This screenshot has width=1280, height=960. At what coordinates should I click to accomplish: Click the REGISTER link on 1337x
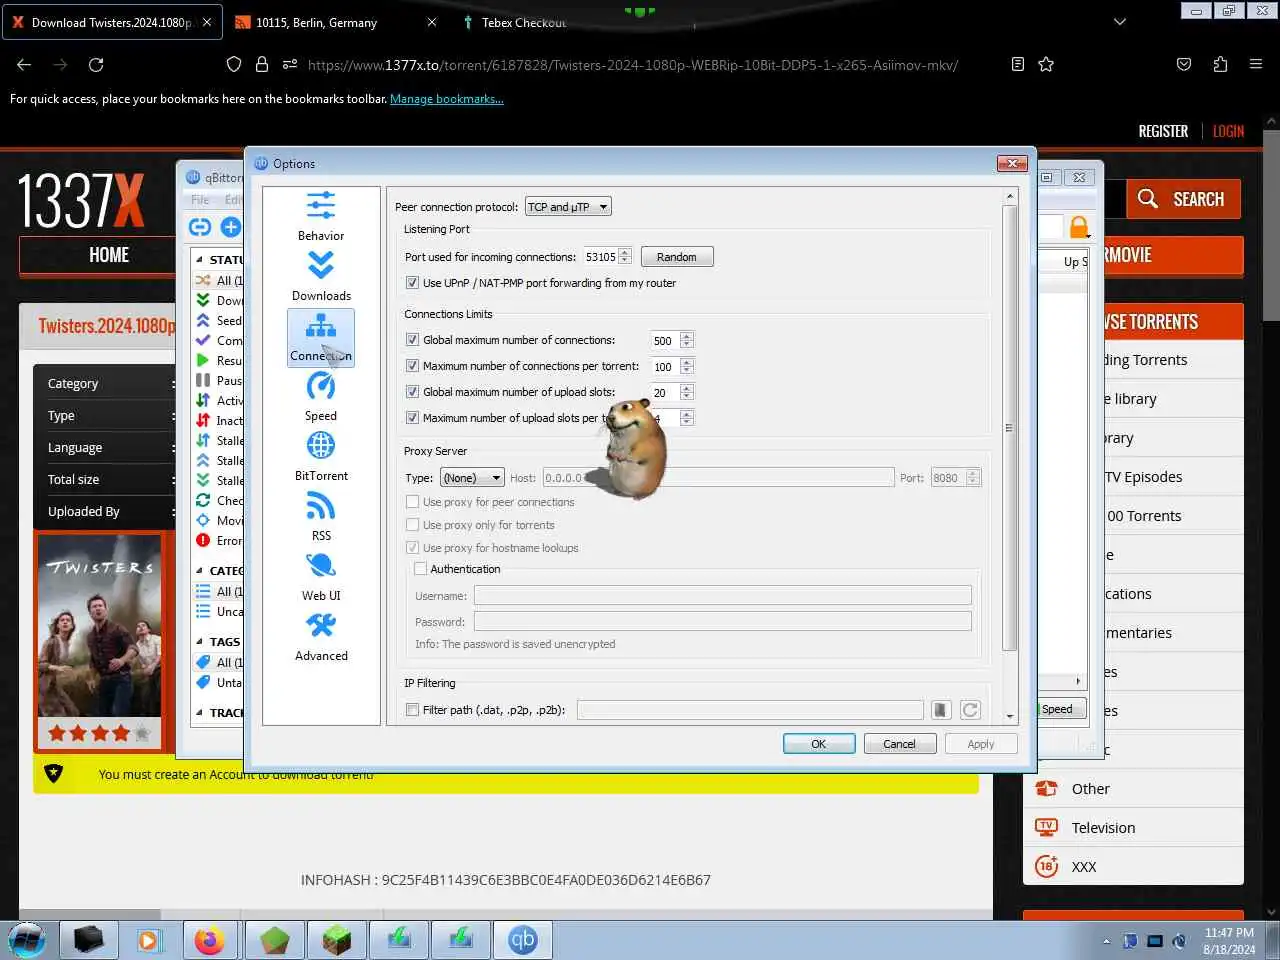(1163, 131)
